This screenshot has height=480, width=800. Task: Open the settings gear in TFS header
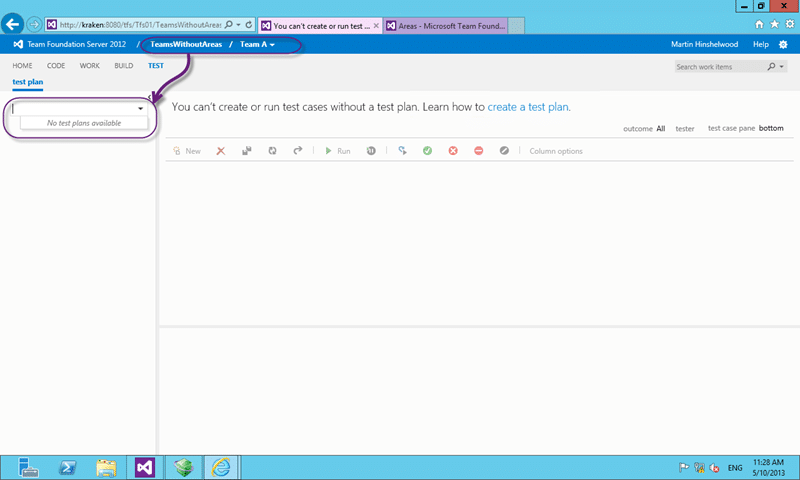[x=783, y=45]
